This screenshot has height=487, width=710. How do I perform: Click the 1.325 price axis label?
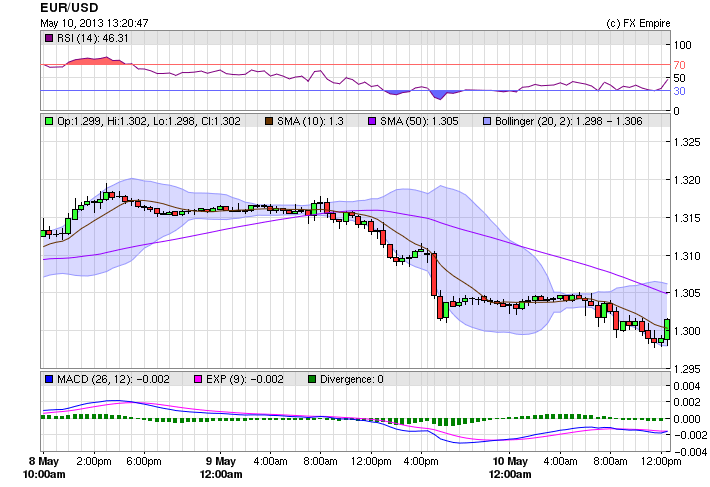686,142
